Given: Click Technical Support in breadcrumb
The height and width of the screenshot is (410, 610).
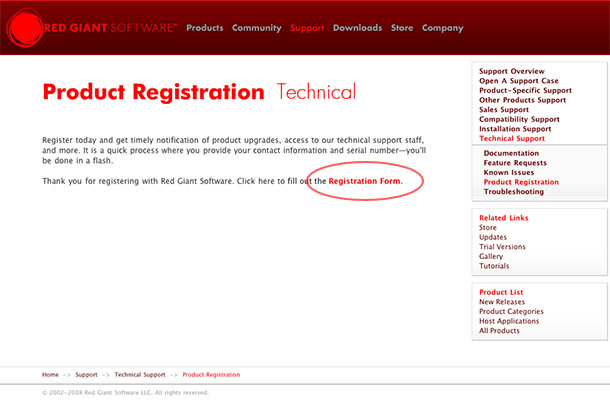Looking at the screenshot, I should 140,375.
